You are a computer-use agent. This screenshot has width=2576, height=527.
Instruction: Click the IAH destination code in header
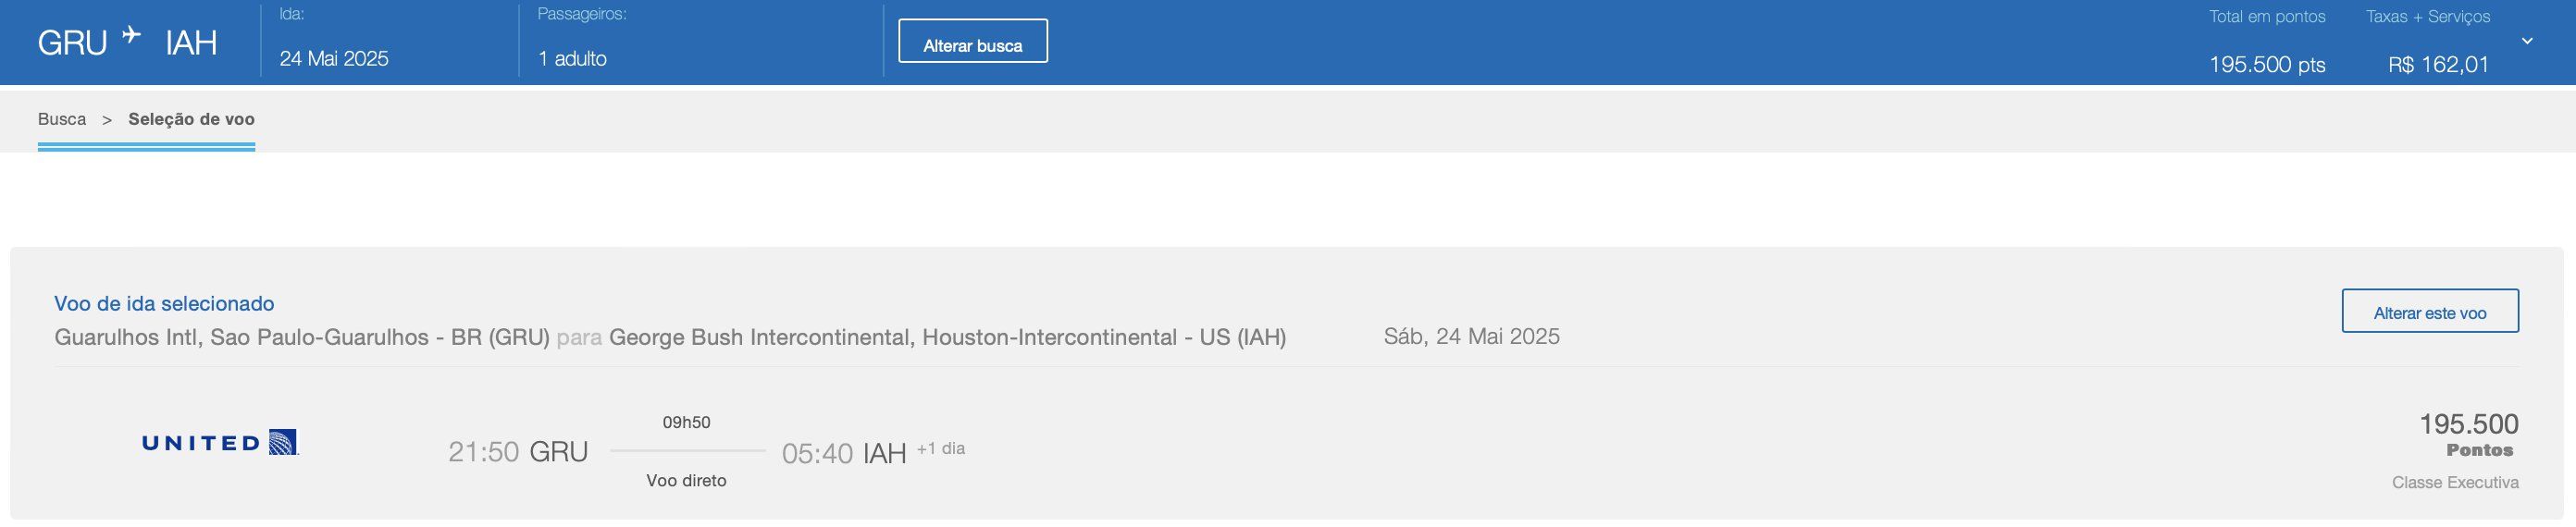191,44
